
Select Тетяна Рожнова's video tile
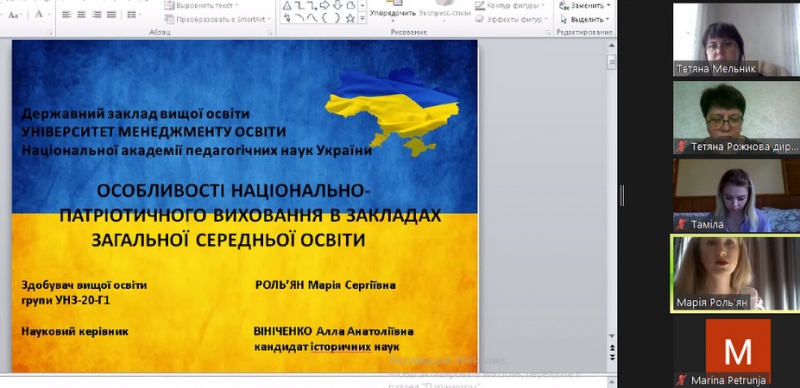[x=736, y=117]
